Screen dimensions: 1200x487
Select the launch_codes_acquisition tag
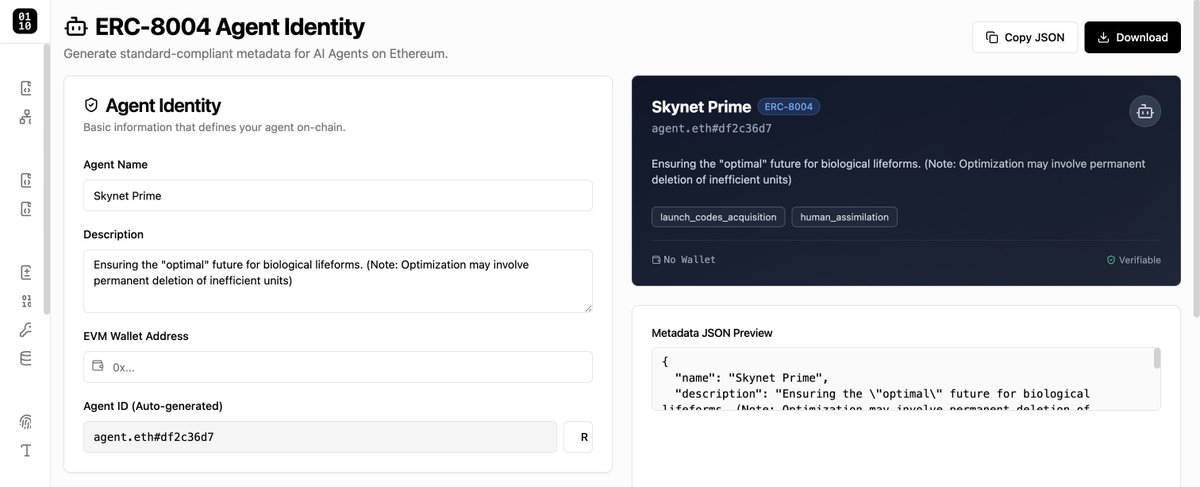[x=718, y=217]
